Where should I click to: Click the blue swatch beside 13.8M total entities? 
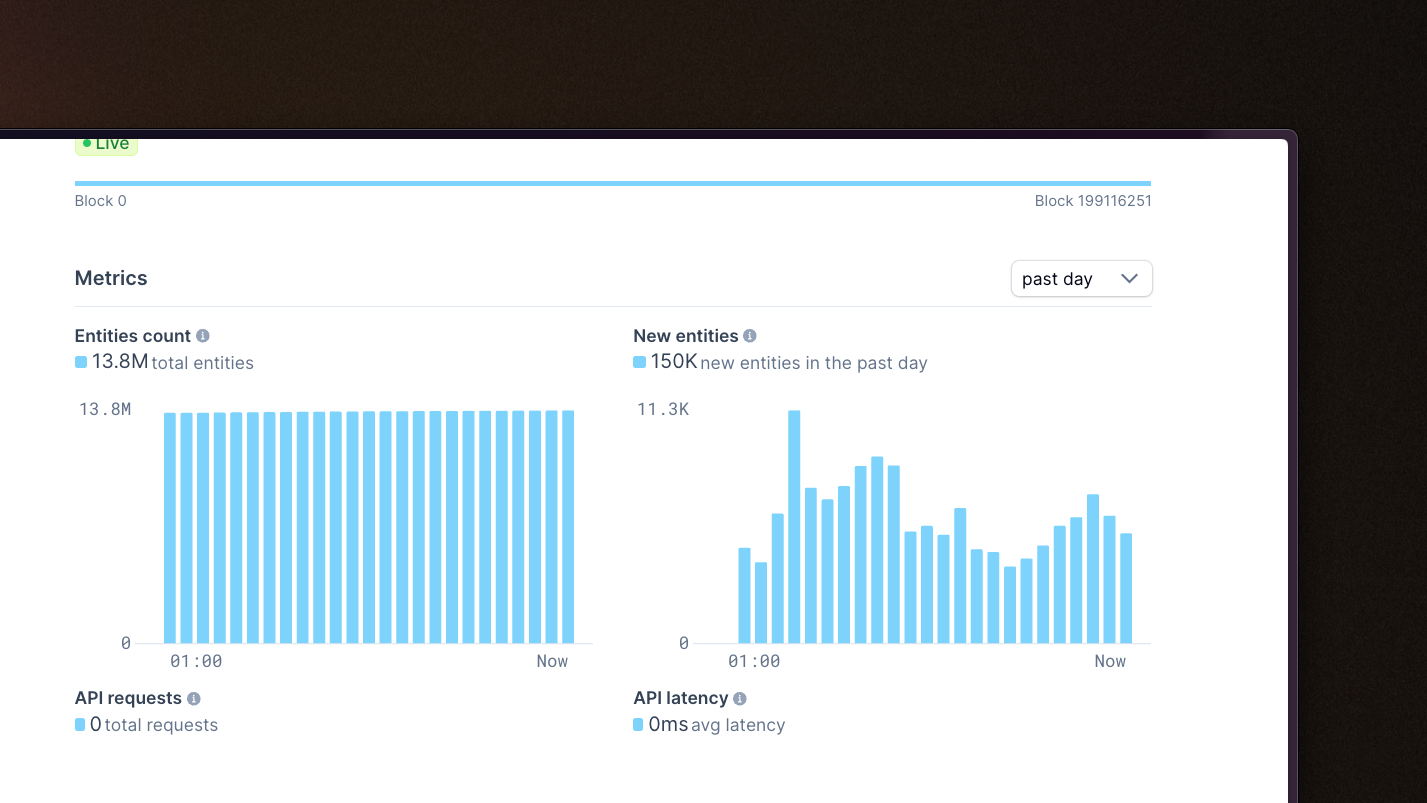[x=81, y=362]
